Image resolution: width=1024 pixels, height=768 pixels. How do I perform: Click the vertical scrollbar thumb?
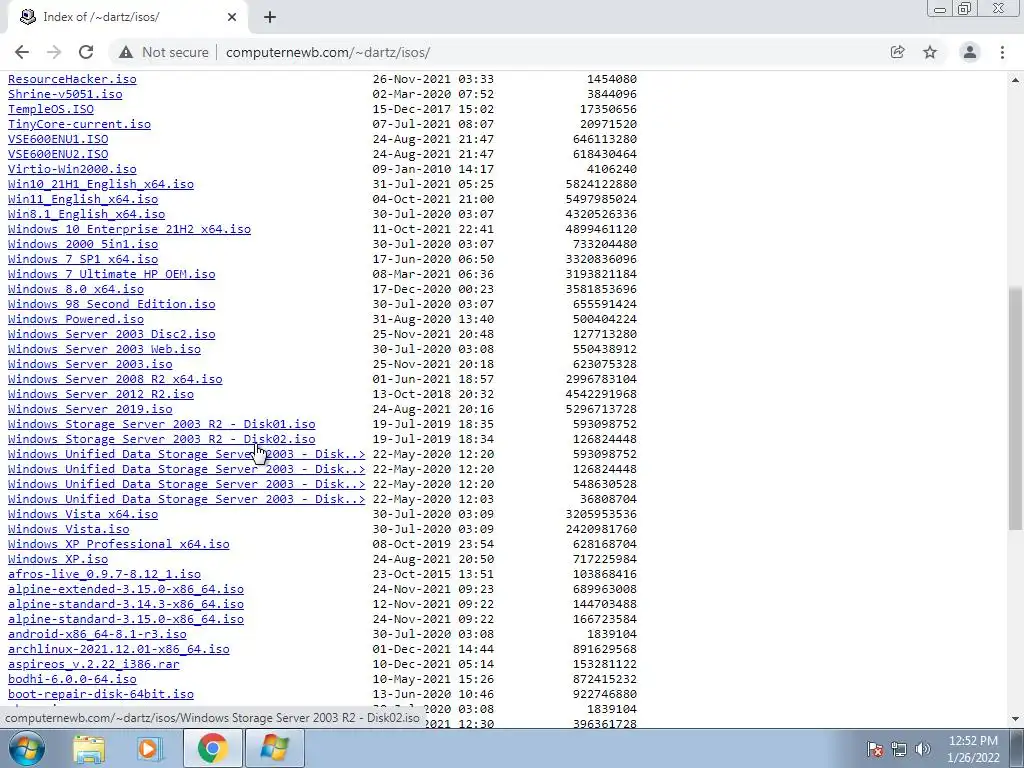click(1016, 409)
